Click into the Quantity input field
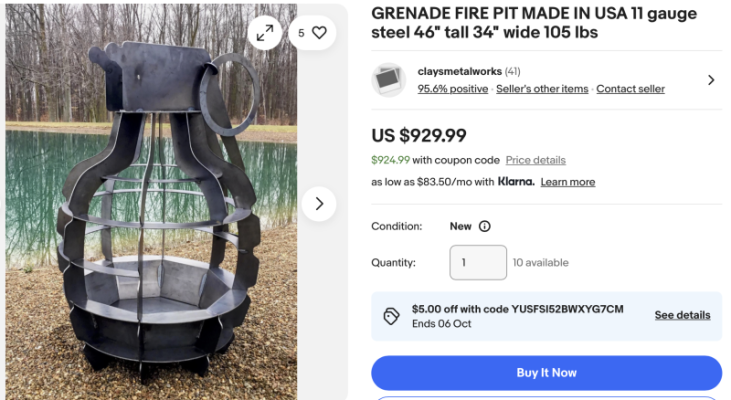Screen dimensions: 731x400 click(478, 262)
